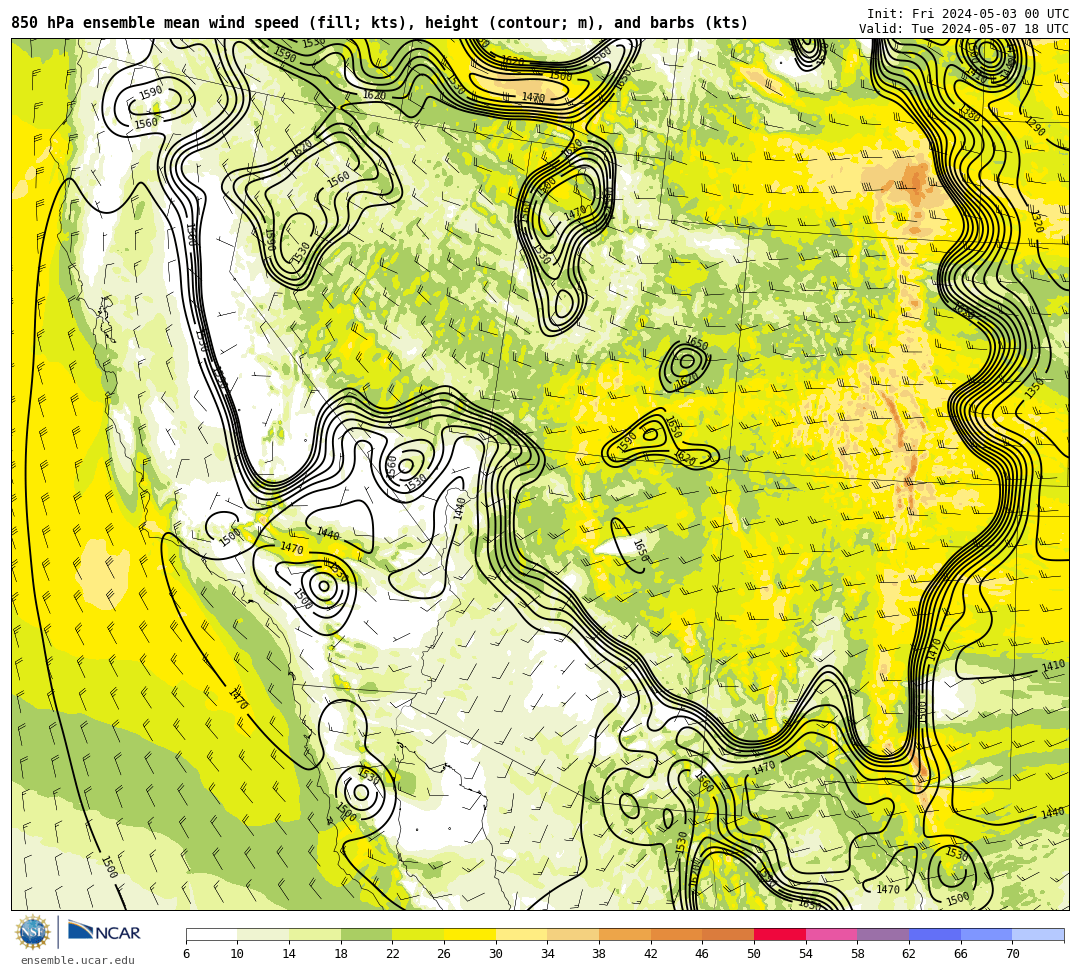Click the NSF logo
Screen dimensions: 1080x973
tap(34, 932)
